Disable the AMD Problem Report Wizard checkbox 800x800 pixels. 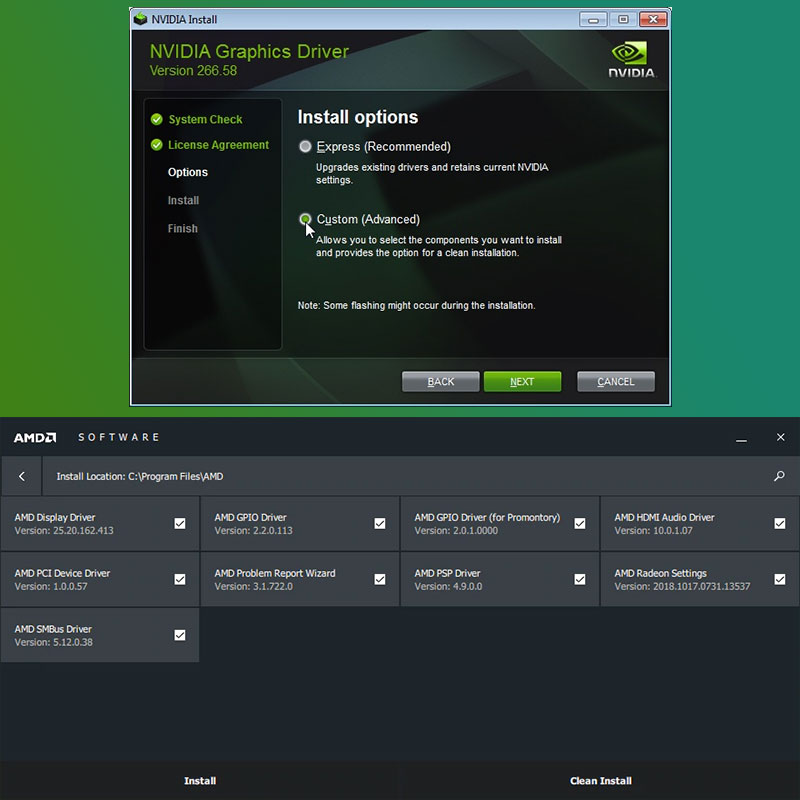click(x=380, y=579)
